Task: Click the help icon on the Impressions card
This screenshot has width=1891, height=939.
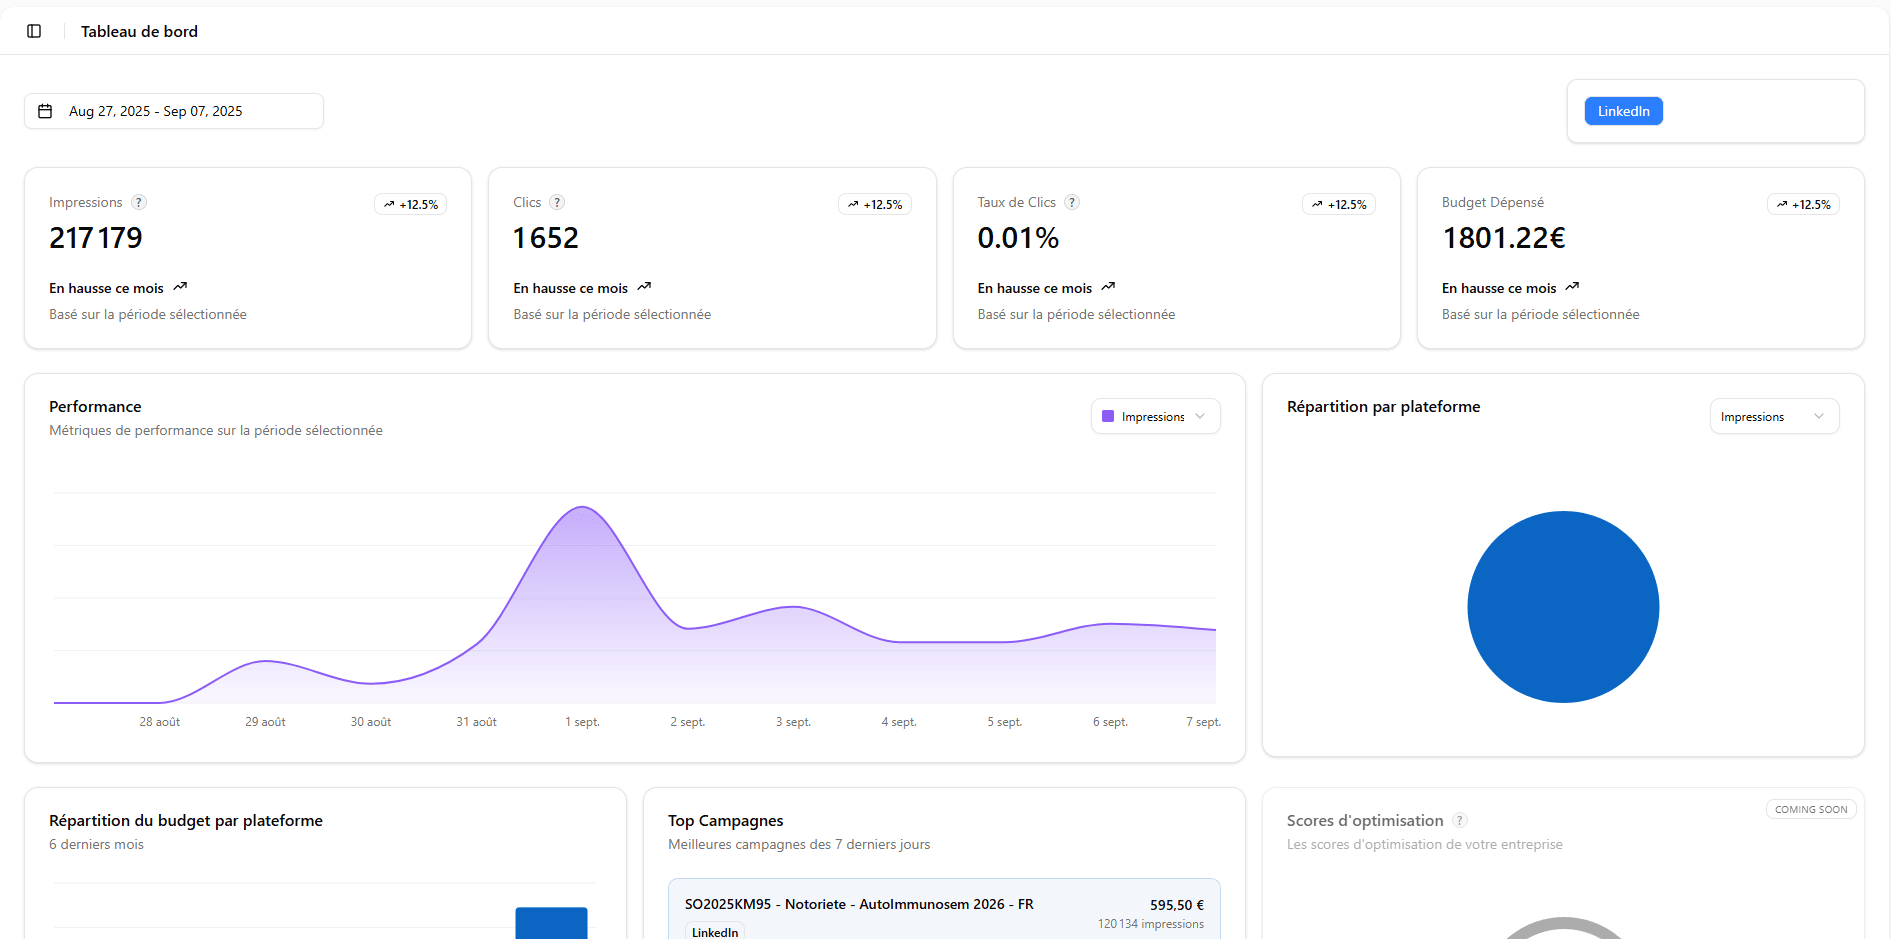Action: pos(139,202)
